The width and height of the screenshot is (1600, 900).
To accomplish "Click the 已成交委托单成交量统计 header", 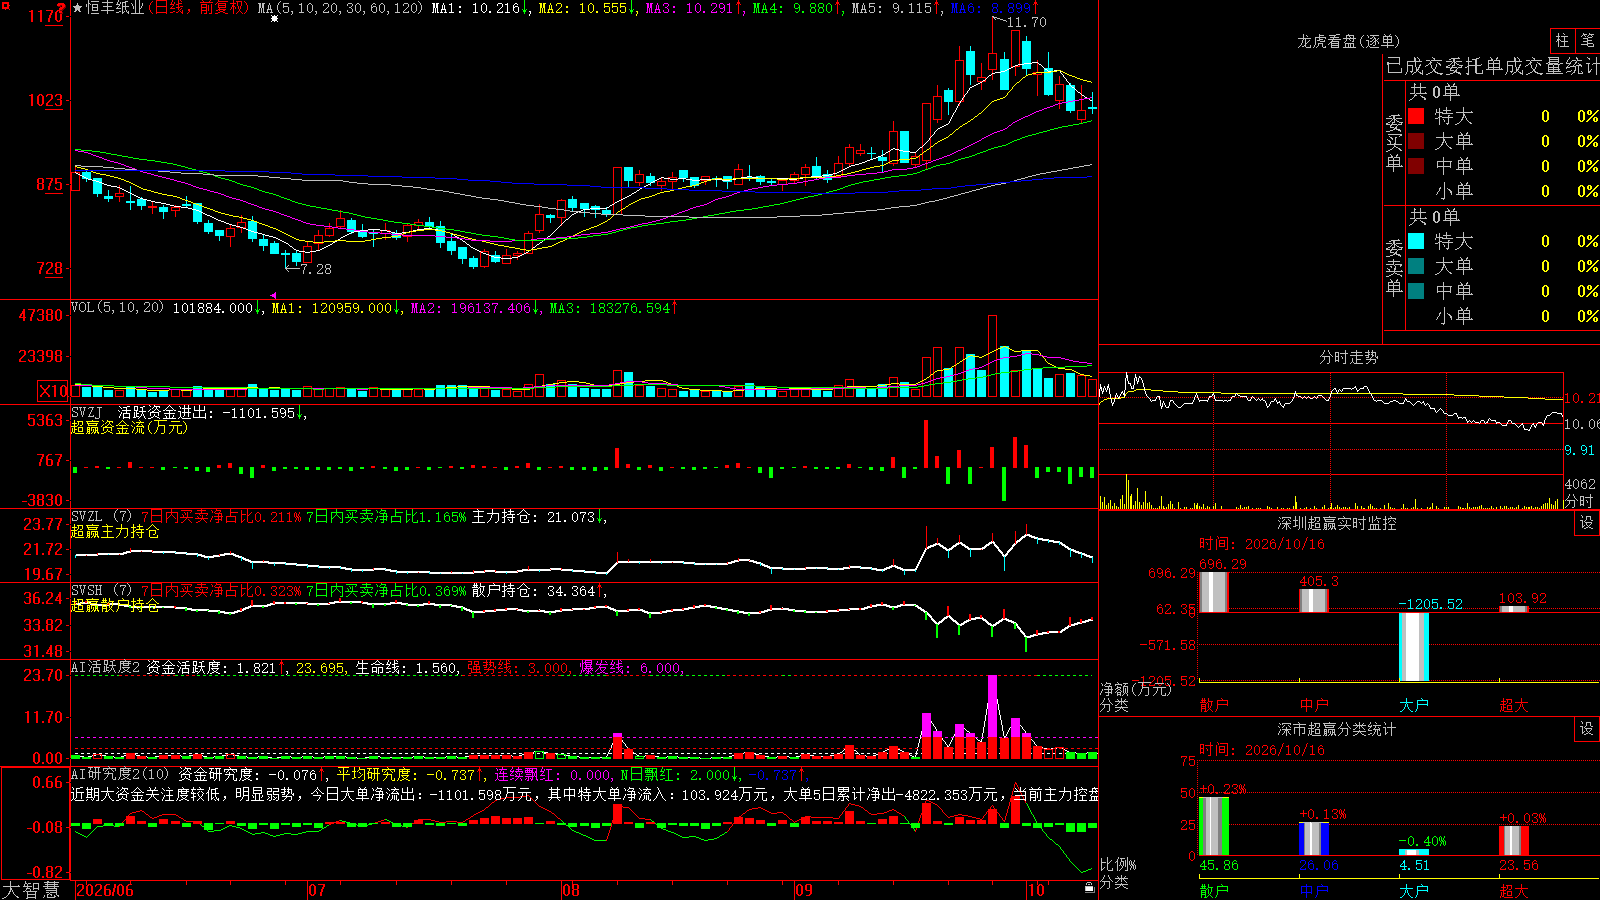I will pos(1492,66).
